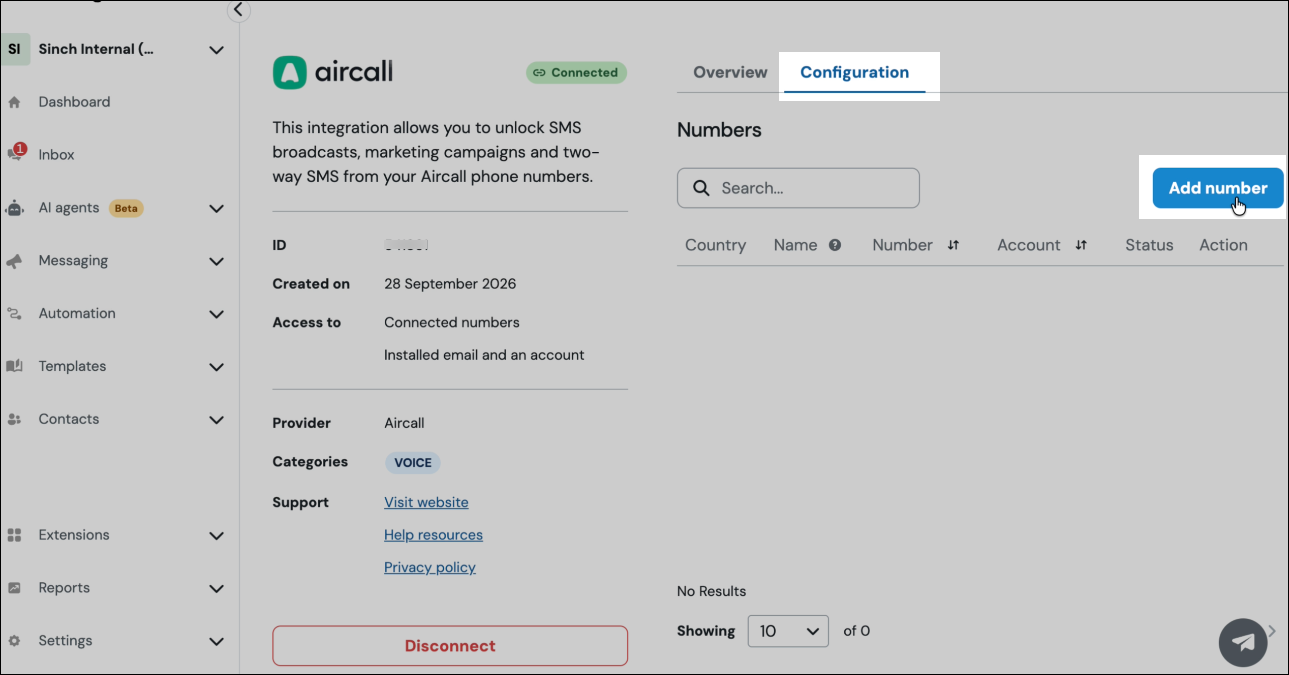Click the Action column header
Viewport: 1289px width, 675px height.
1223,245
